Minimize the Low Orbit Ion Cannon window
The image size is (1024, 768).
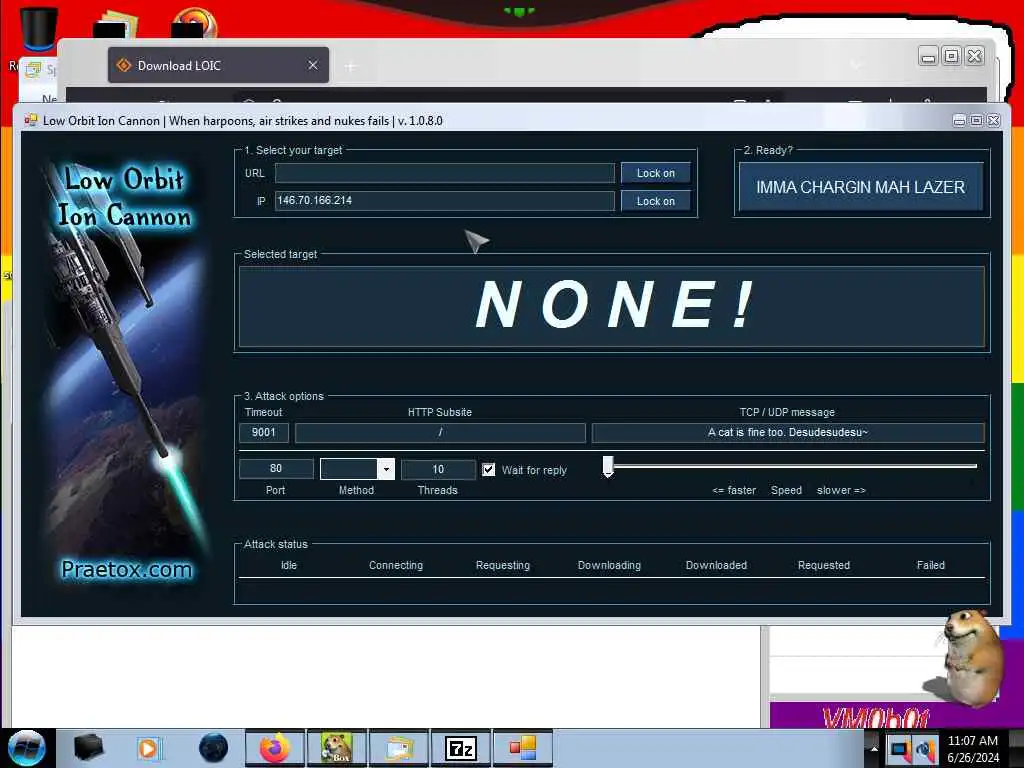pyautogui.click(x=959, y=120)
